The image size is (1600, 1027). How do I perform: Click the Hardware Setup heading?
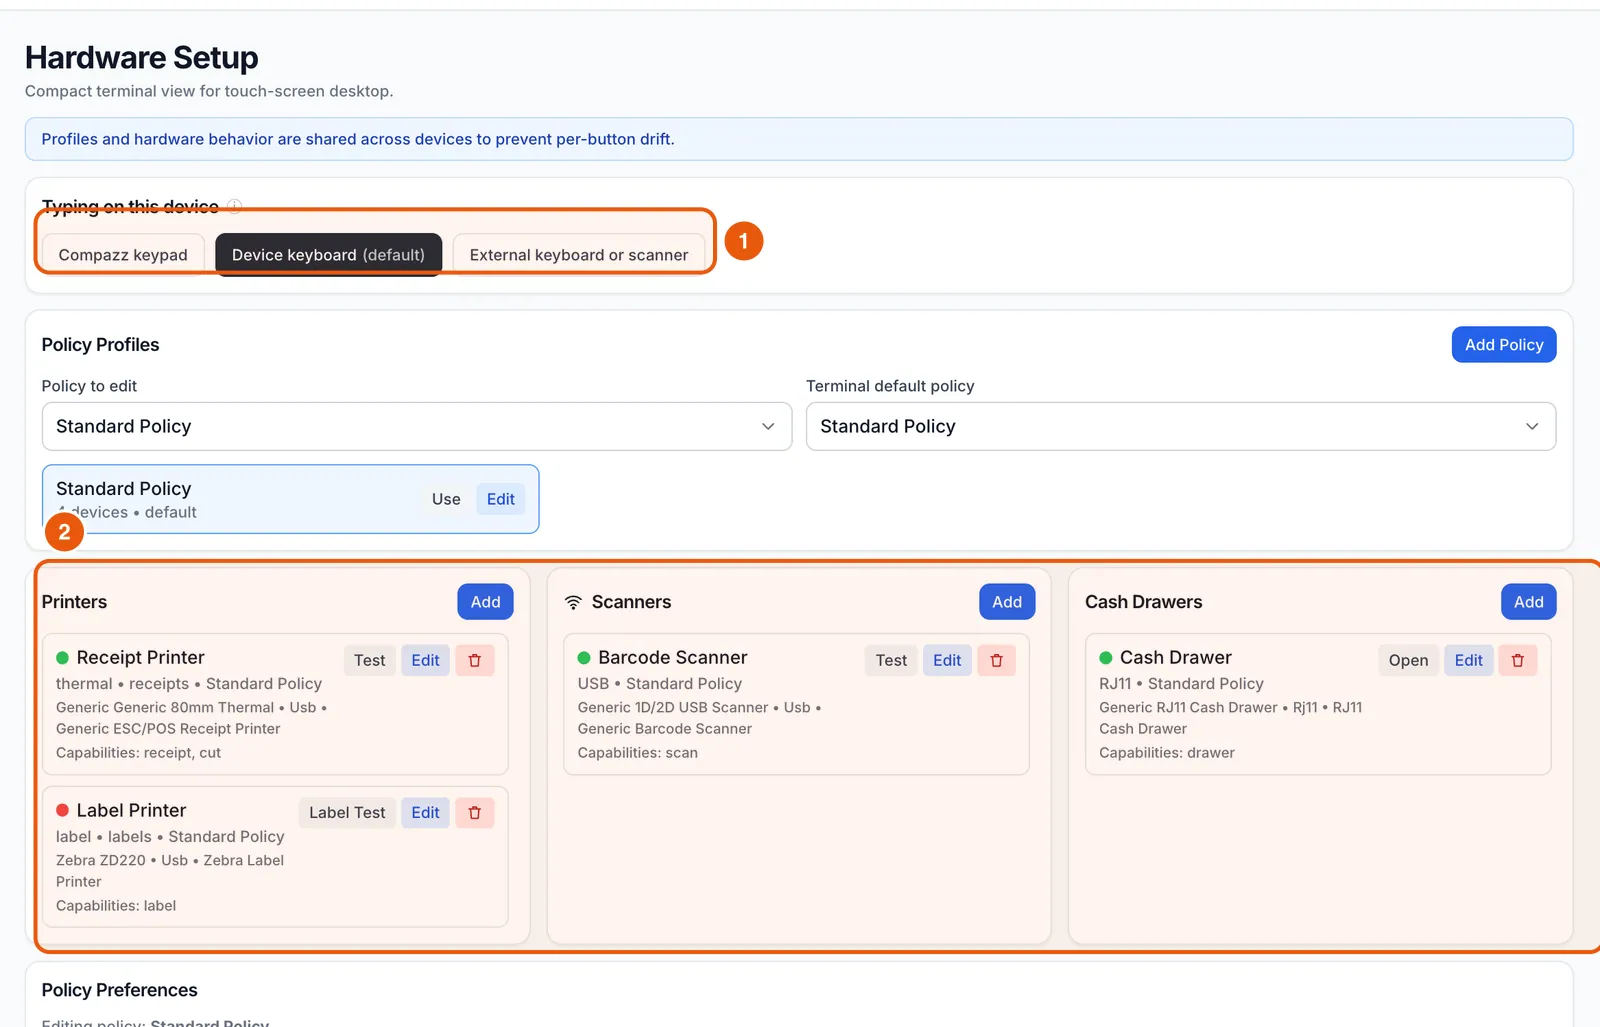(142, 58)
